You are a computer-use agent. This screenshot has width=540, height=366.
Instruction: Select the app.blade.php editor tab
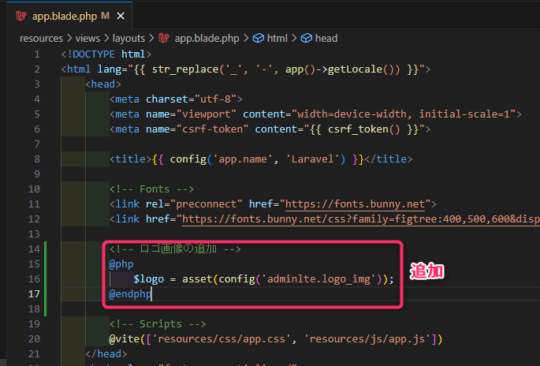click(69, 16)
